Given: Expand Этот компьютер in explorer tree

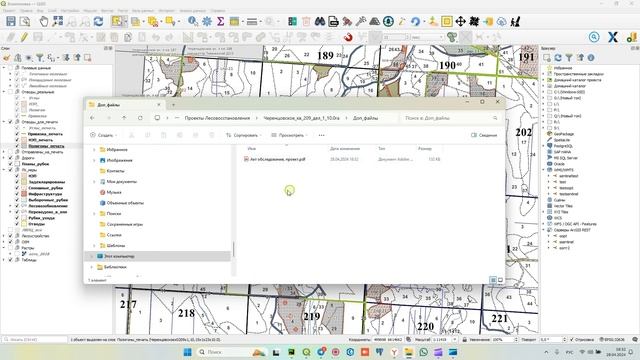Looking at the screenshot, I should coord(91,256).
